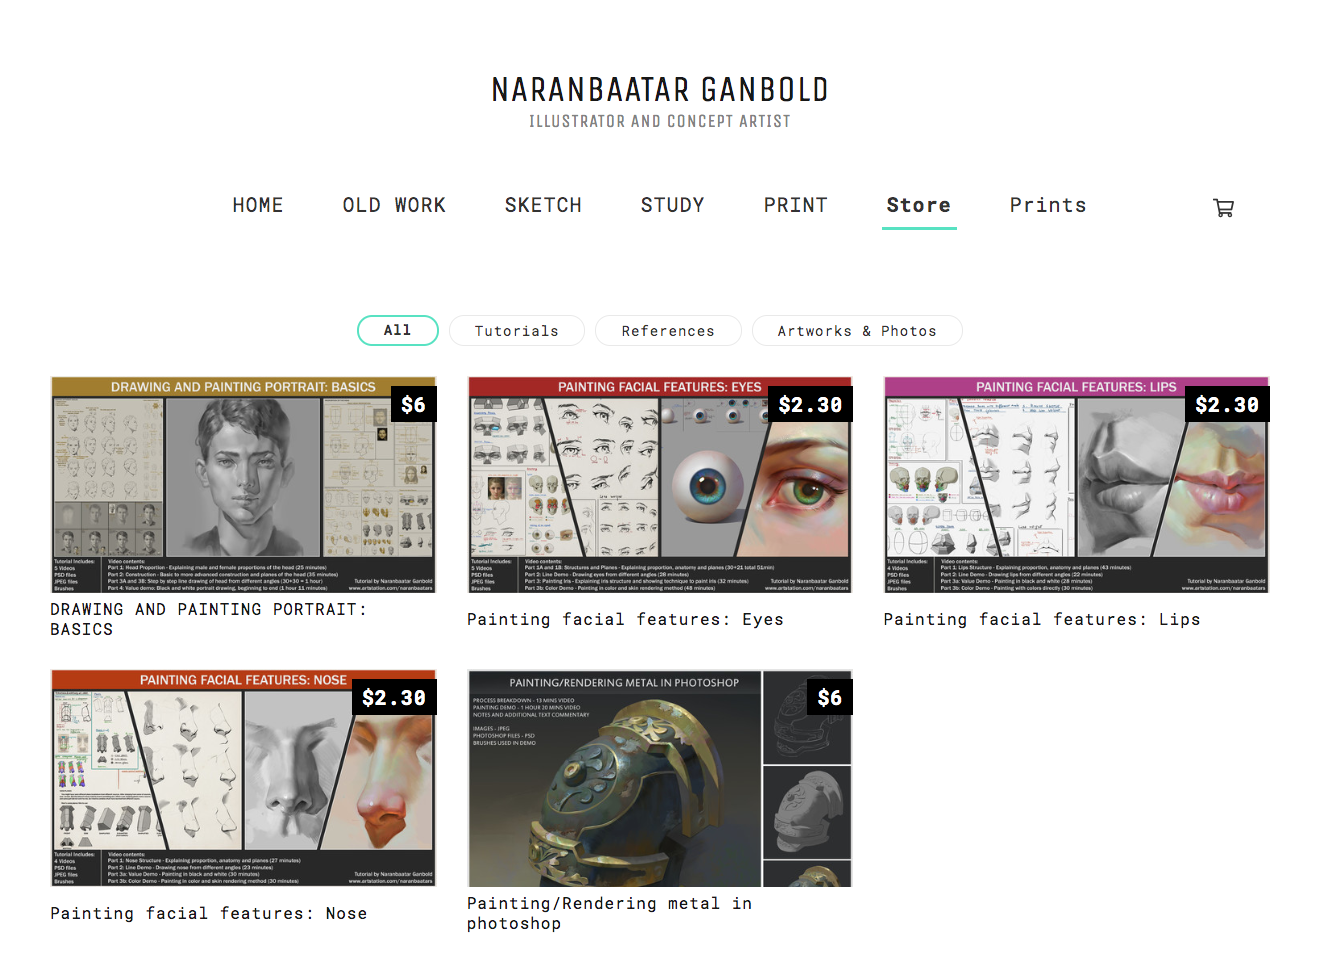Go to the HOME page

[x=258, y=205]
